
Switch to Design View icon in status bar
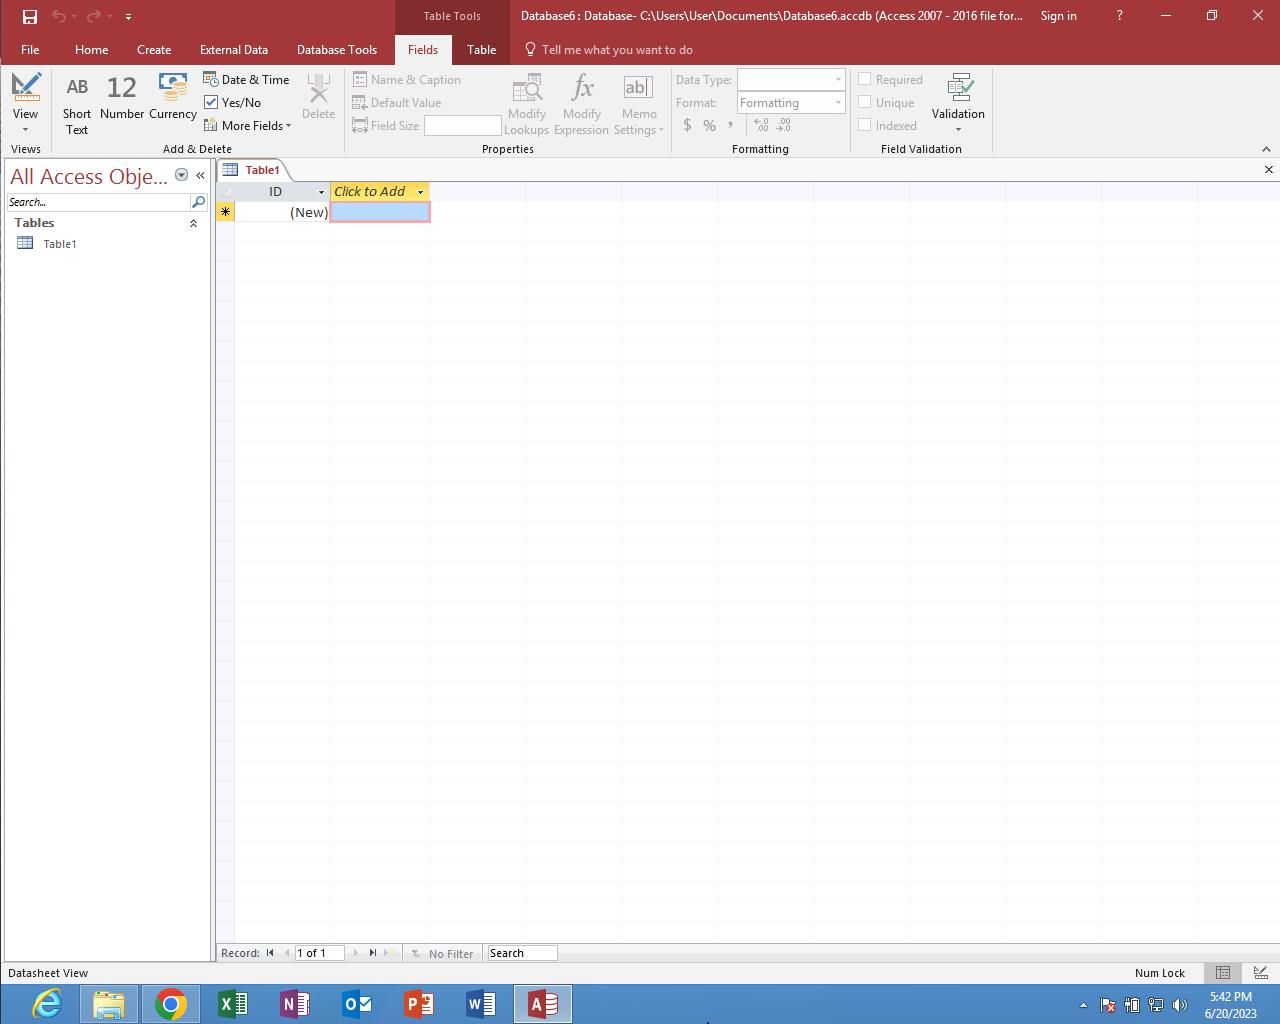click(1260, 973)
